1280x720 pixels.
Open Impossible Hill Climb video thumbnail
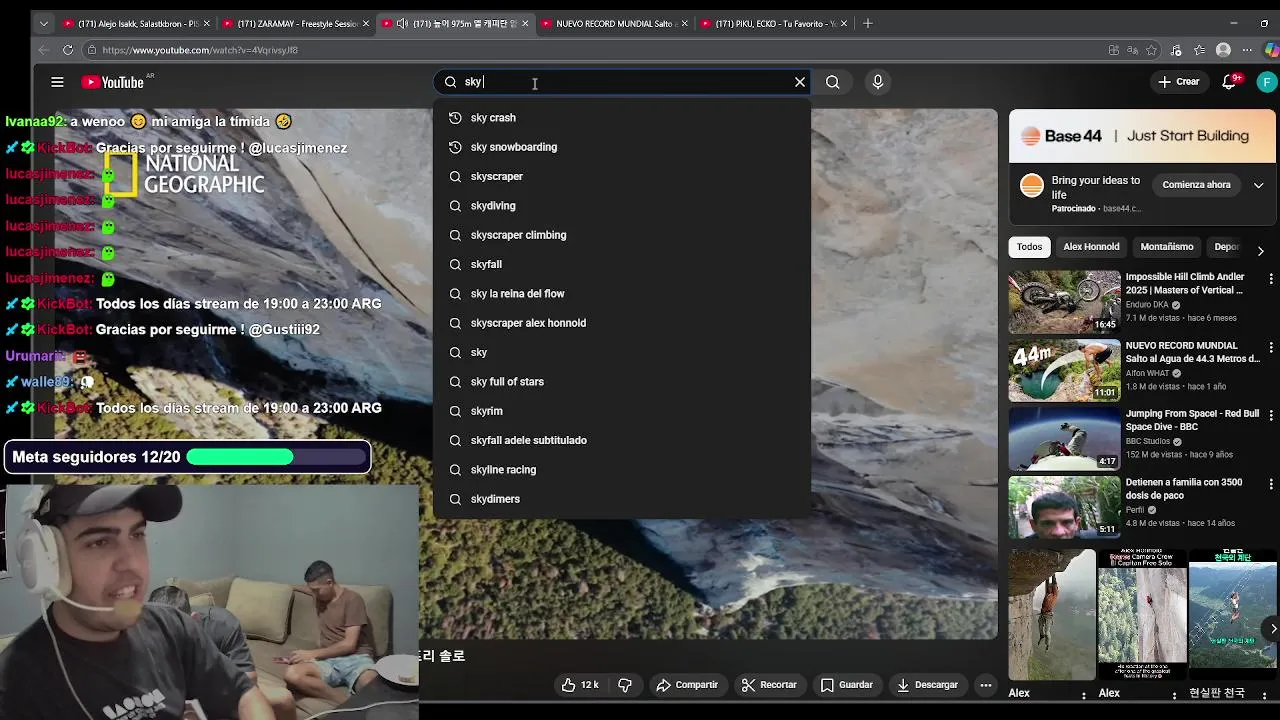tap(1064, 302)
